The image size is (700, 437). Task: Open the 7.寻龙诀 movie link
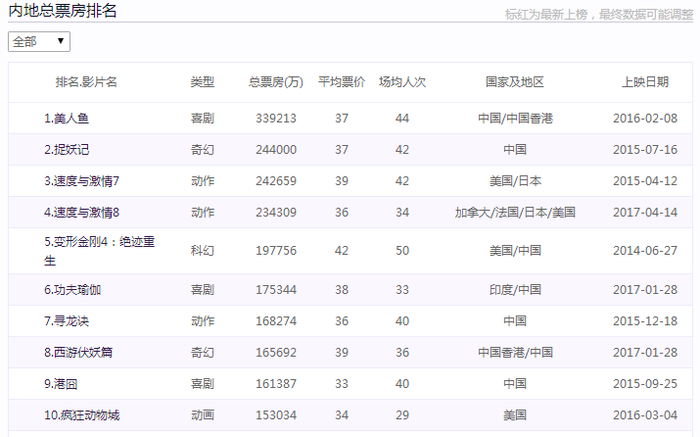67,321
